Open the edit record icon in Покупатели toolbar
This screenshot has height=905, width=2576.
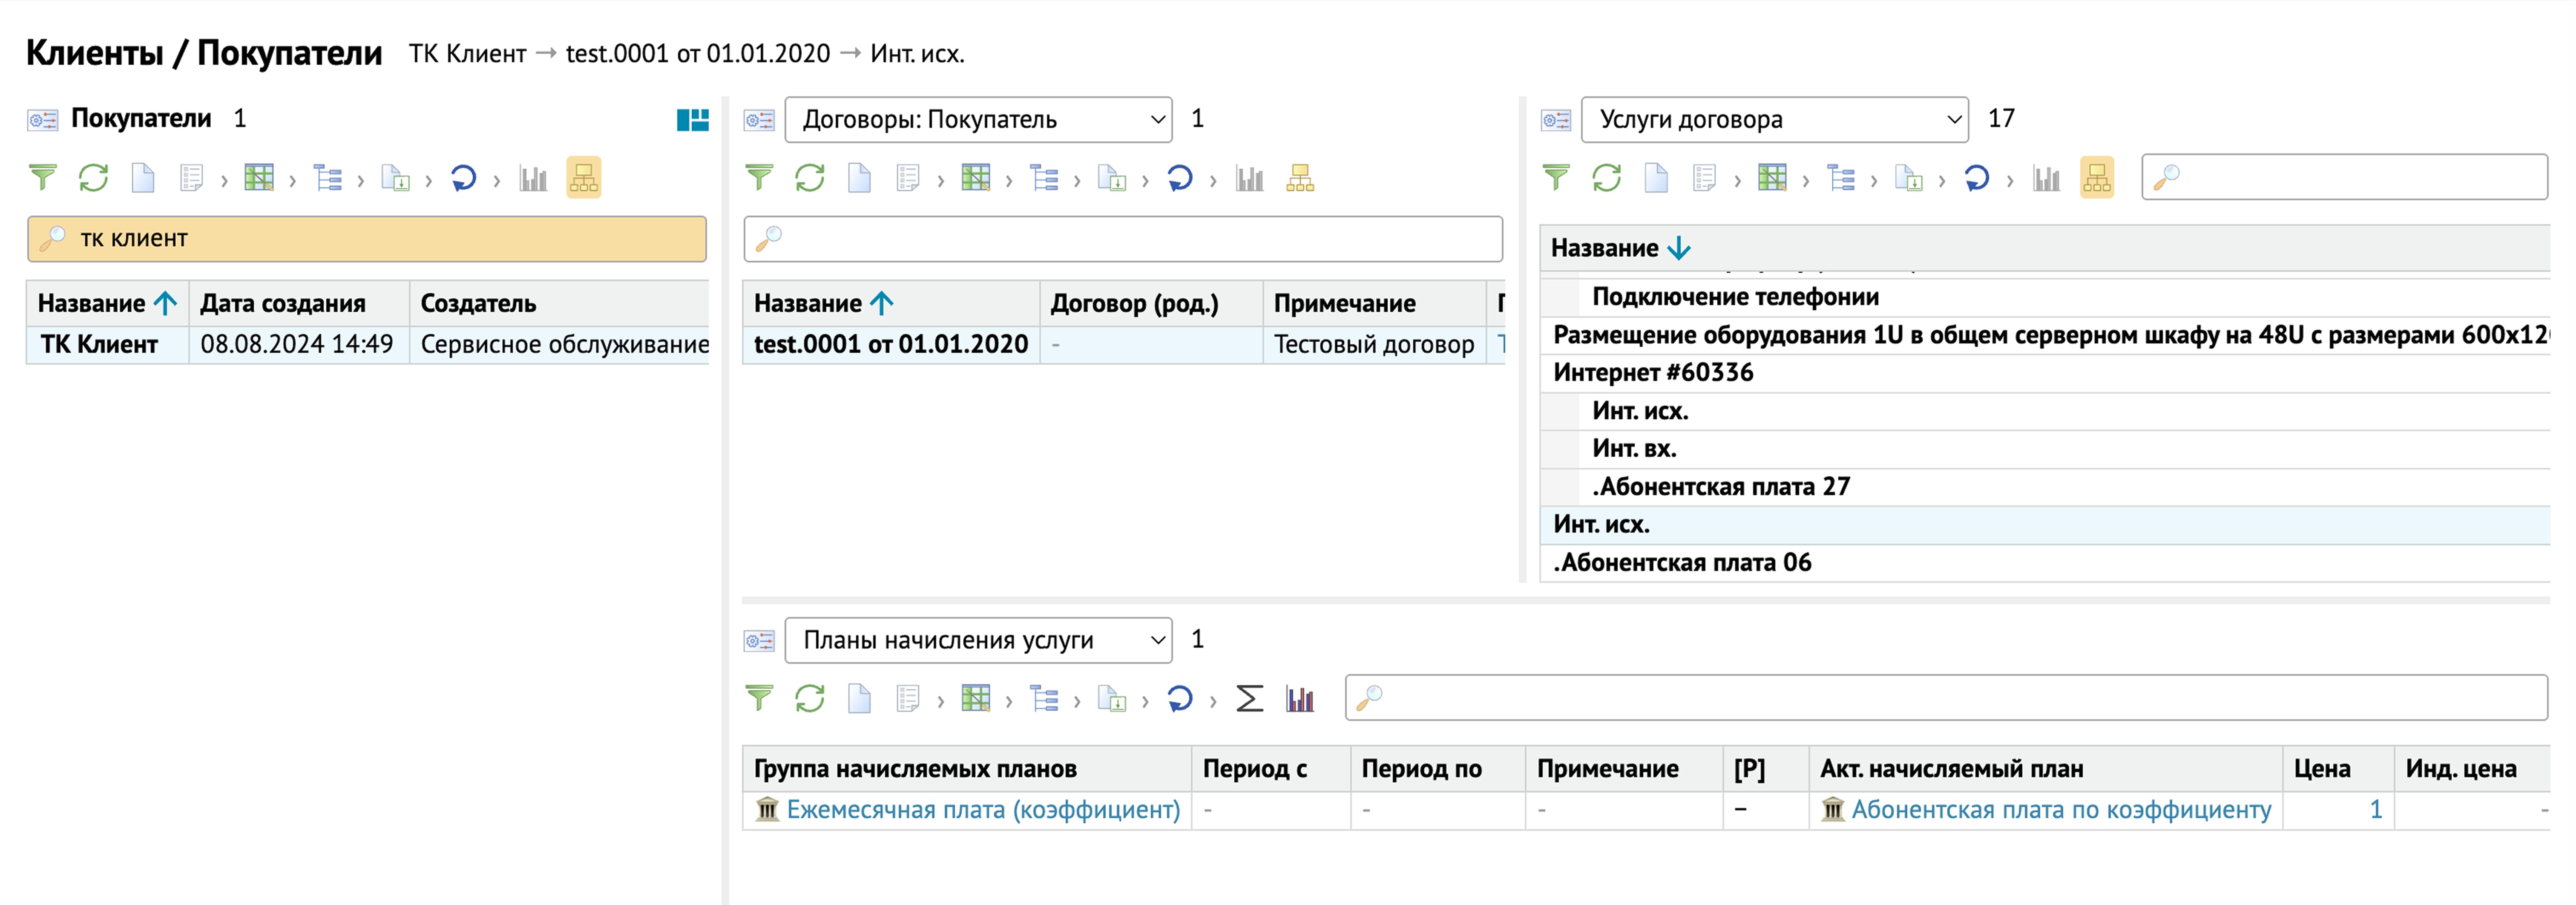(x=191, y=178)
